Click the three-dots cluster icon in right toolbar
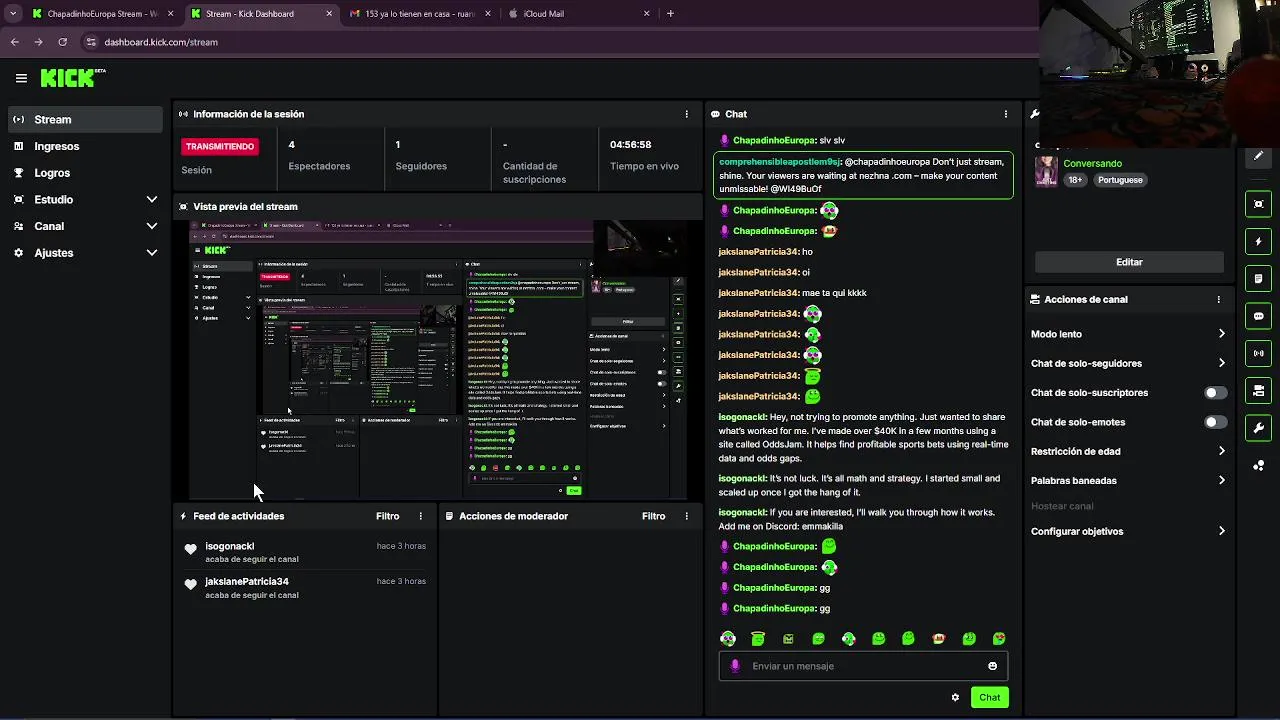 [1258, 465]
